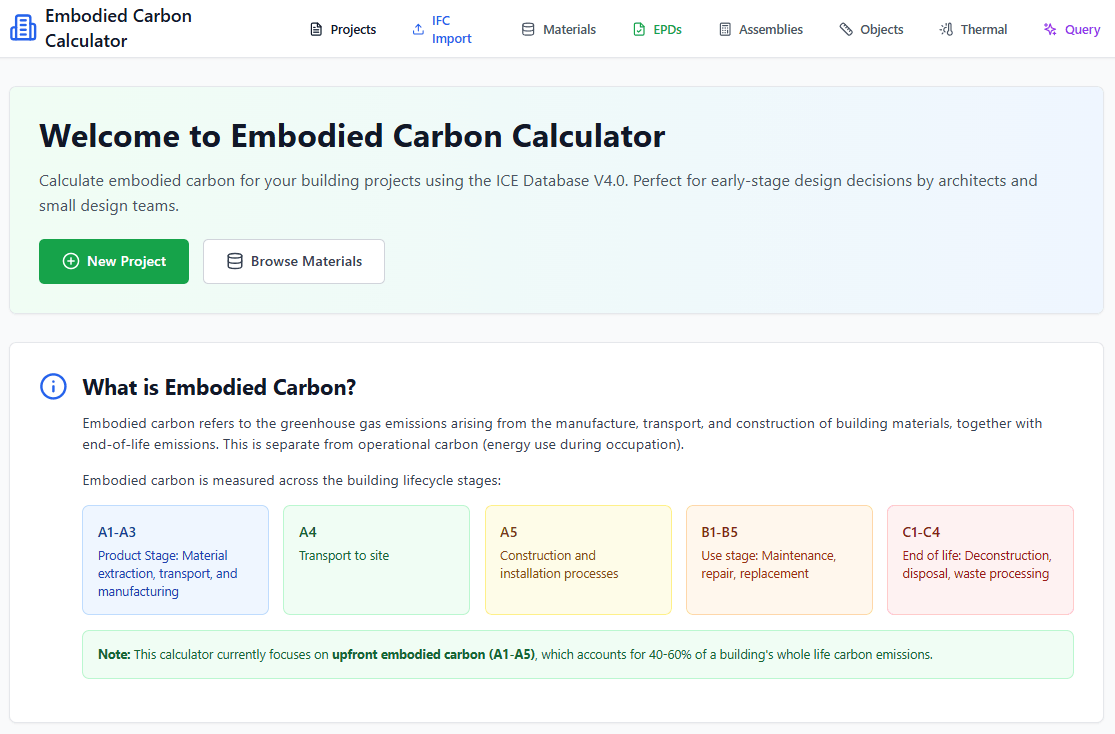Click the EPDs green file icon
This screenshot has height=734, width=1115.
[x=639, y=30]
